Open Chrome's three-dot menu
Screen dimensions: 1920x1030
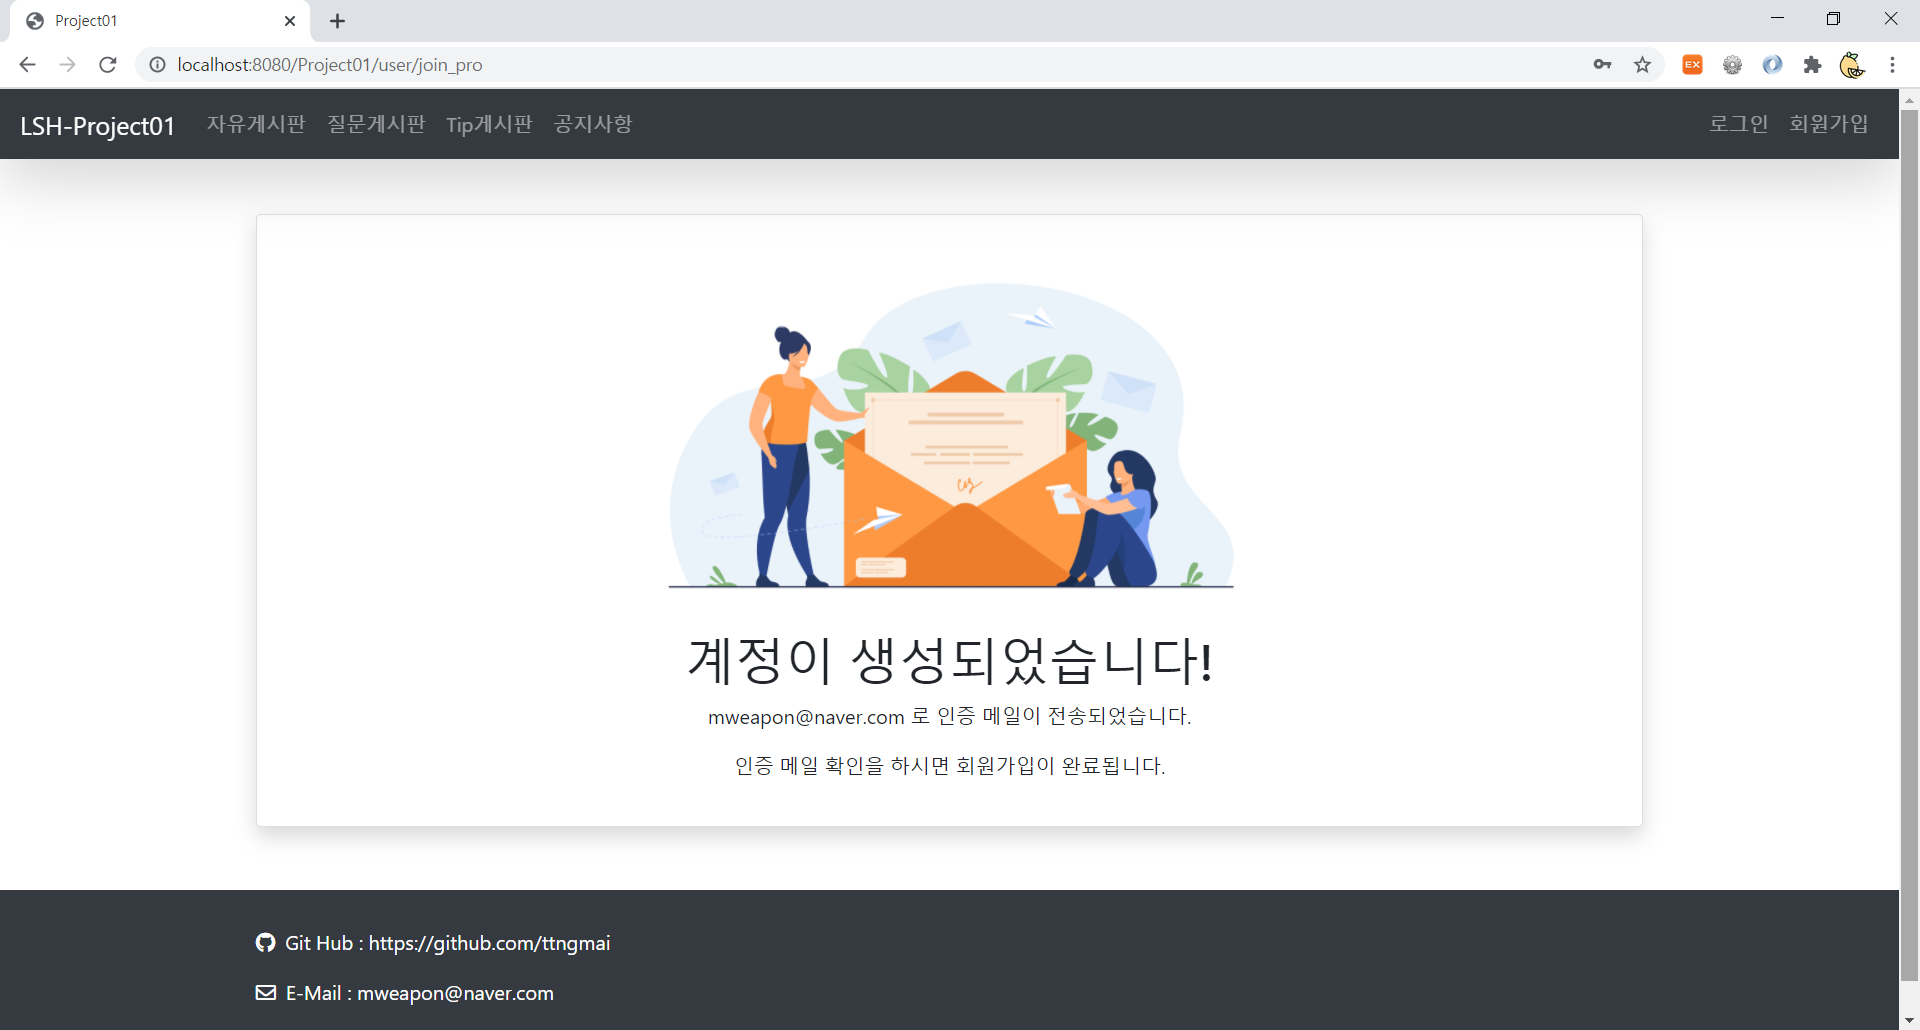click(x=1892, y=65)
